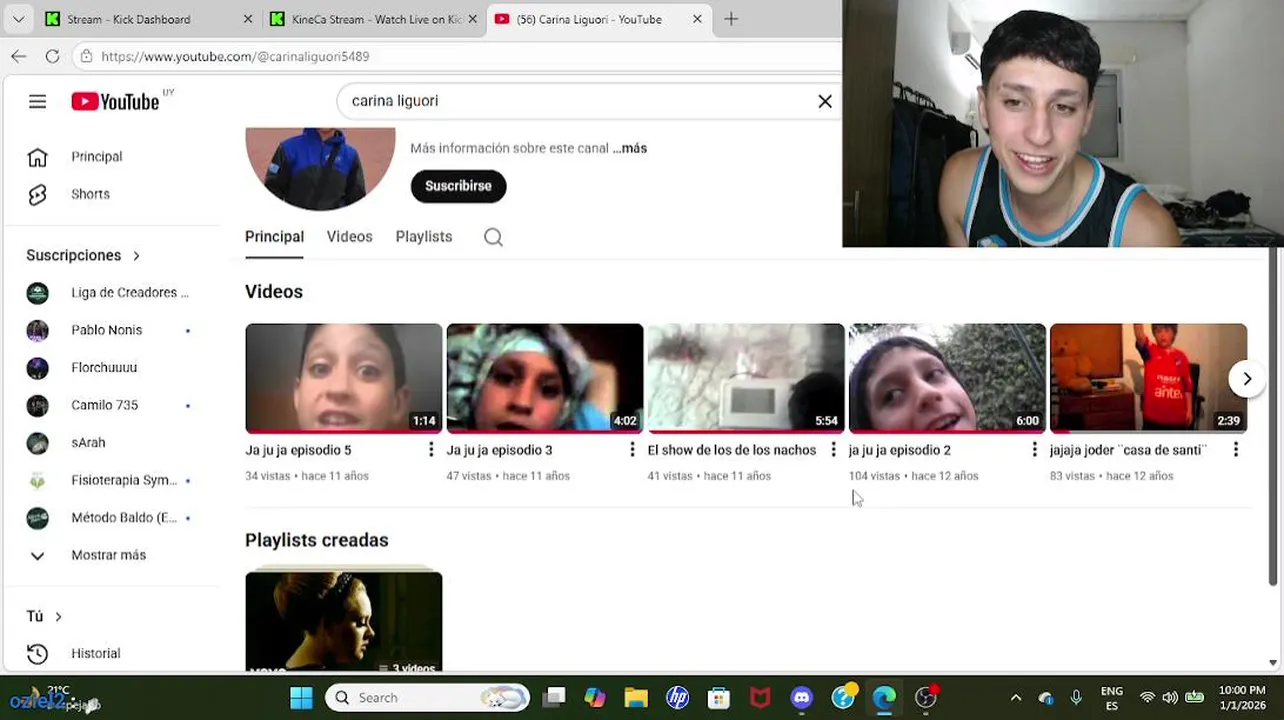Open the Ja ju ja episodio 3 thumbnail
The height and width of the screenshot is (720, 1284).
point(545,378)
